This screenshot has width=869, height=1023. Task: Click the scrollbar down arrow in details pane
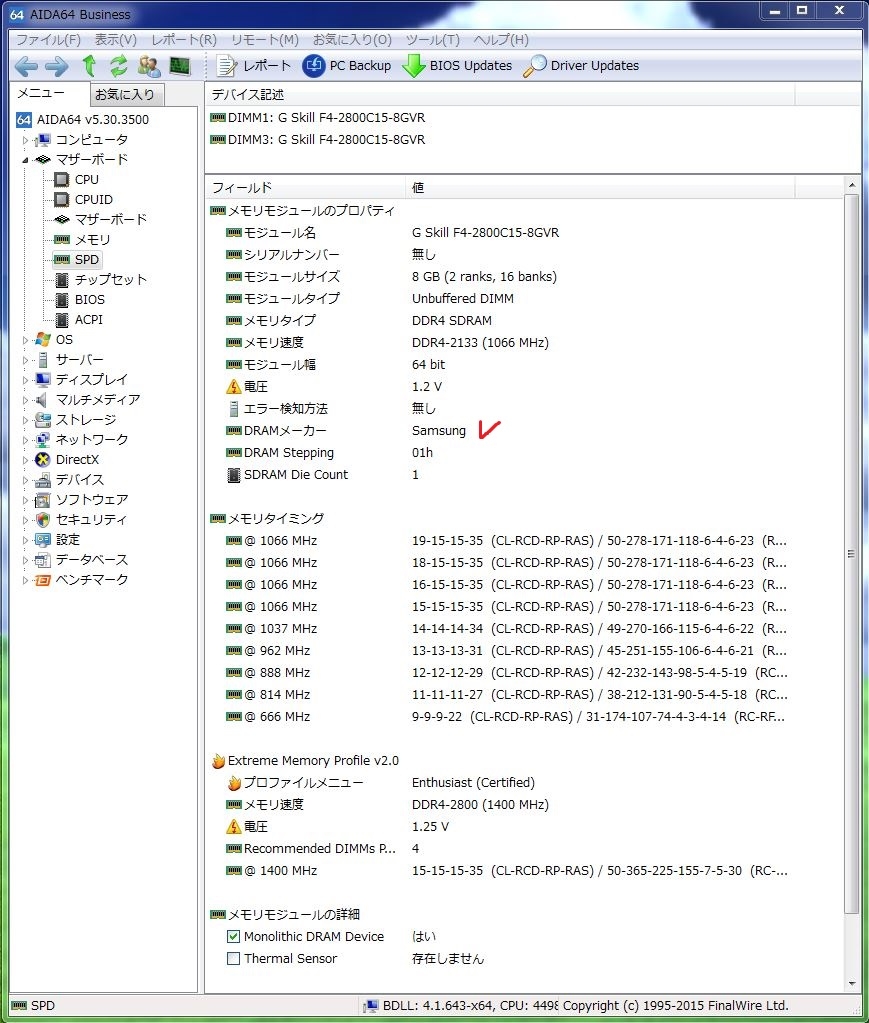click(851, 984)
